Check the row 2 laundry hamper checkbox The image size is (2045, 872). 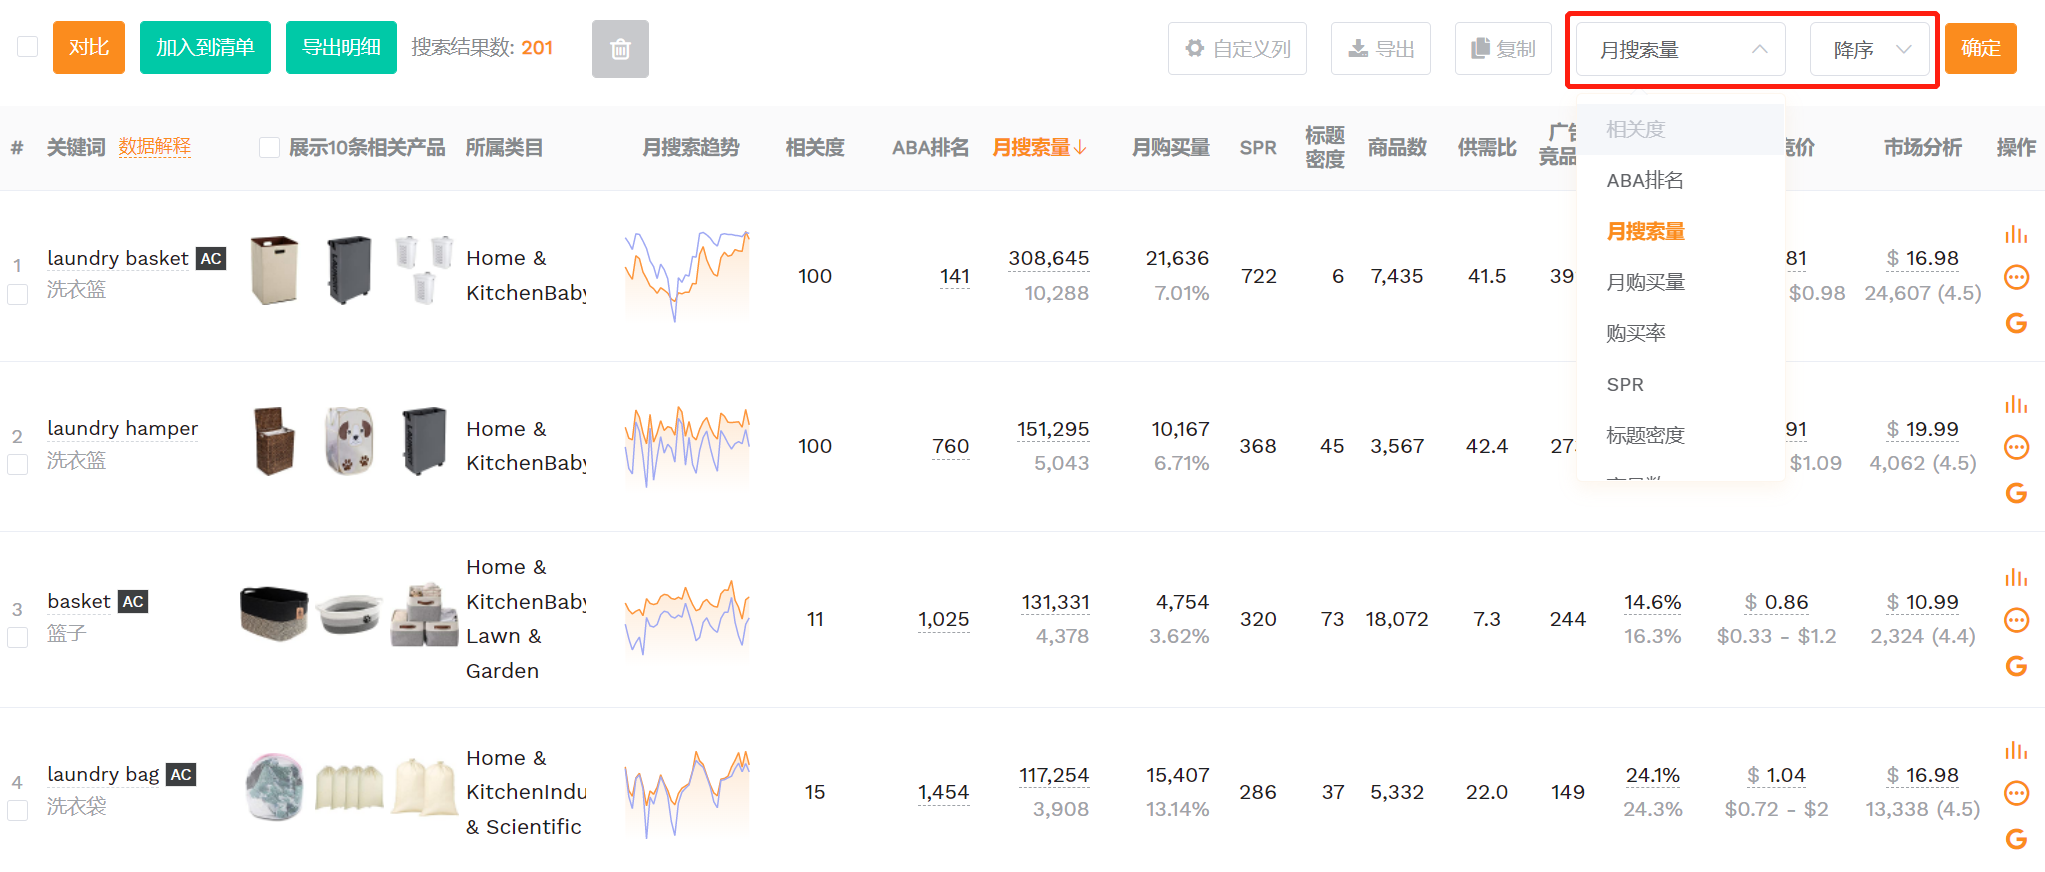pyautogui.click(x=18, y=465)
